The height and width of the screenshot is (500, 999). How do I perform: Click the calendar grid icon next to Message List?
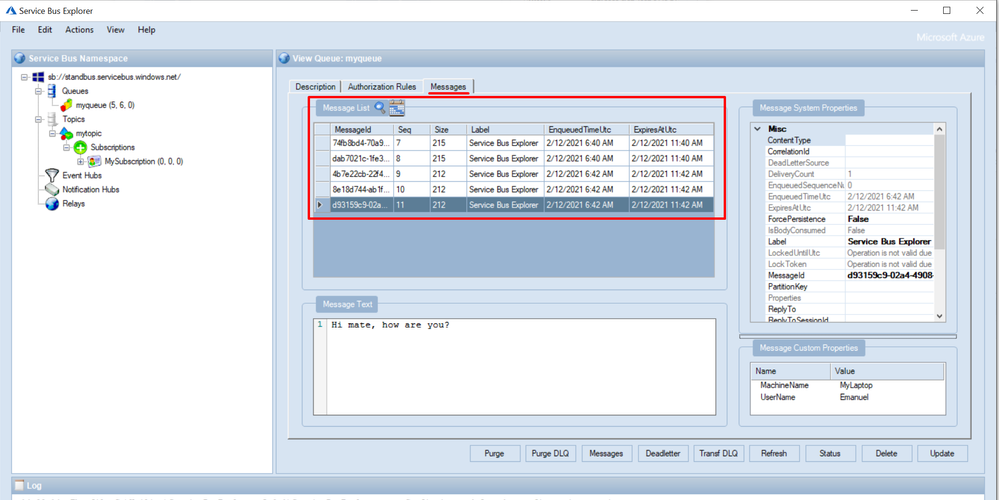point(397,108)
